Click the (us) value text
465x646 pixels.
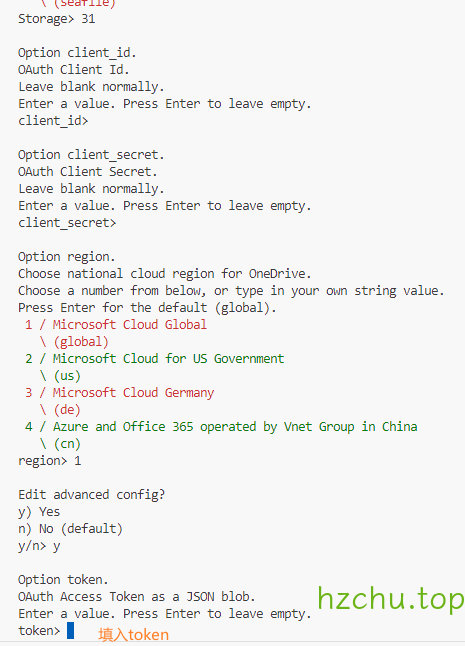(x=67, y=376)
